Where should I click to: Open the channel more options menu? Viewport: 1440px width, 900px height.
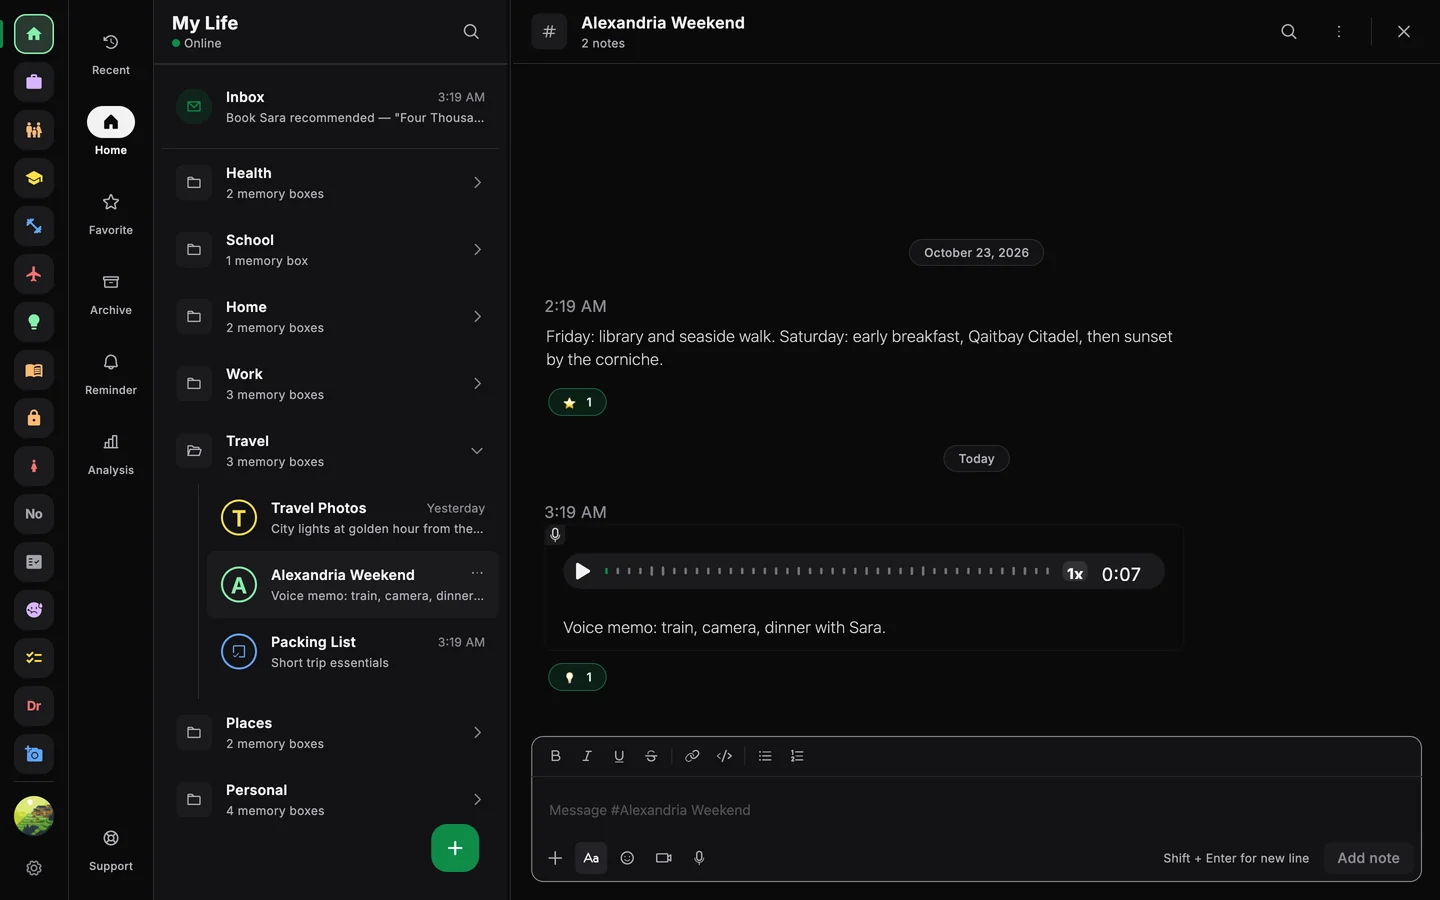click(x=1339, y=32)
